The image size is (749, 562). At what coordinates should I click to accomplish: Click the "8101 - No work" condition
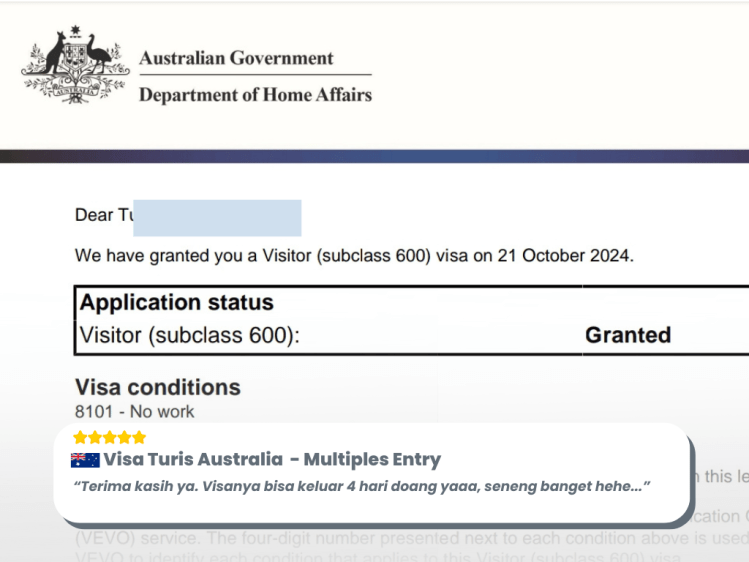point(134,411)
